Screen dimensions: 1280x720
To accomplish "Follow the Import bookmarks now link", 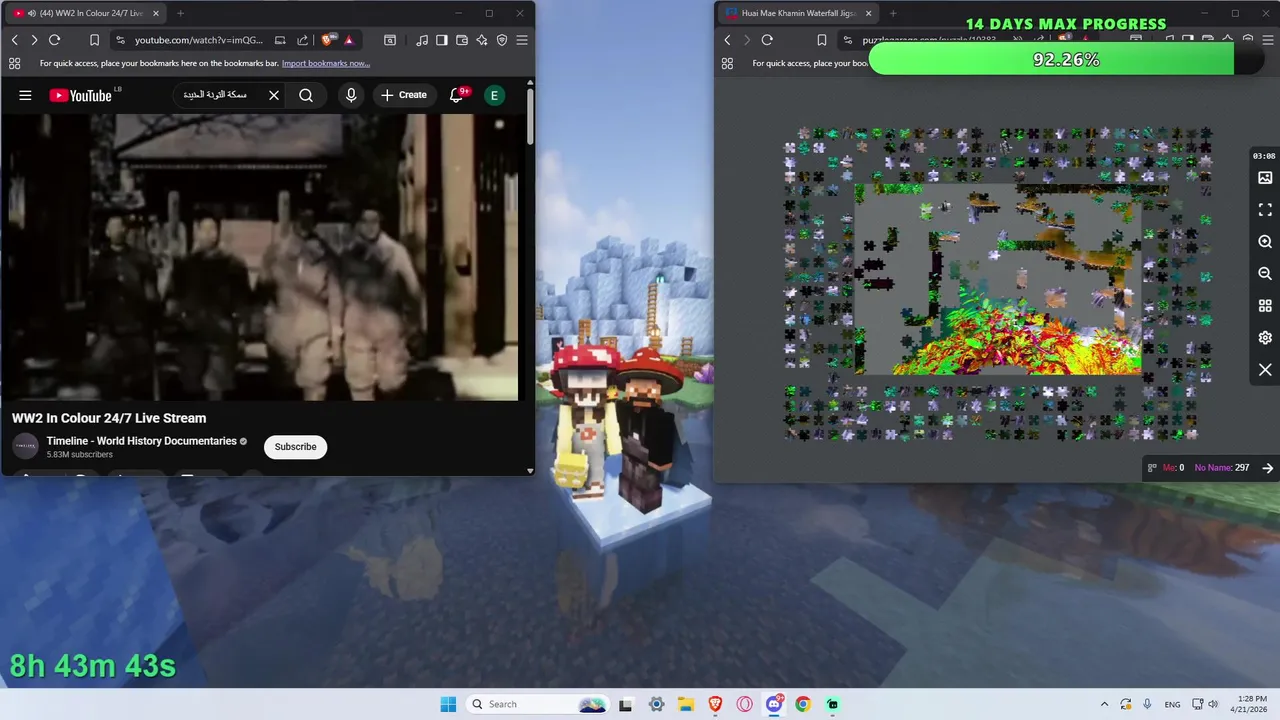I will click(x=326, y=63).
